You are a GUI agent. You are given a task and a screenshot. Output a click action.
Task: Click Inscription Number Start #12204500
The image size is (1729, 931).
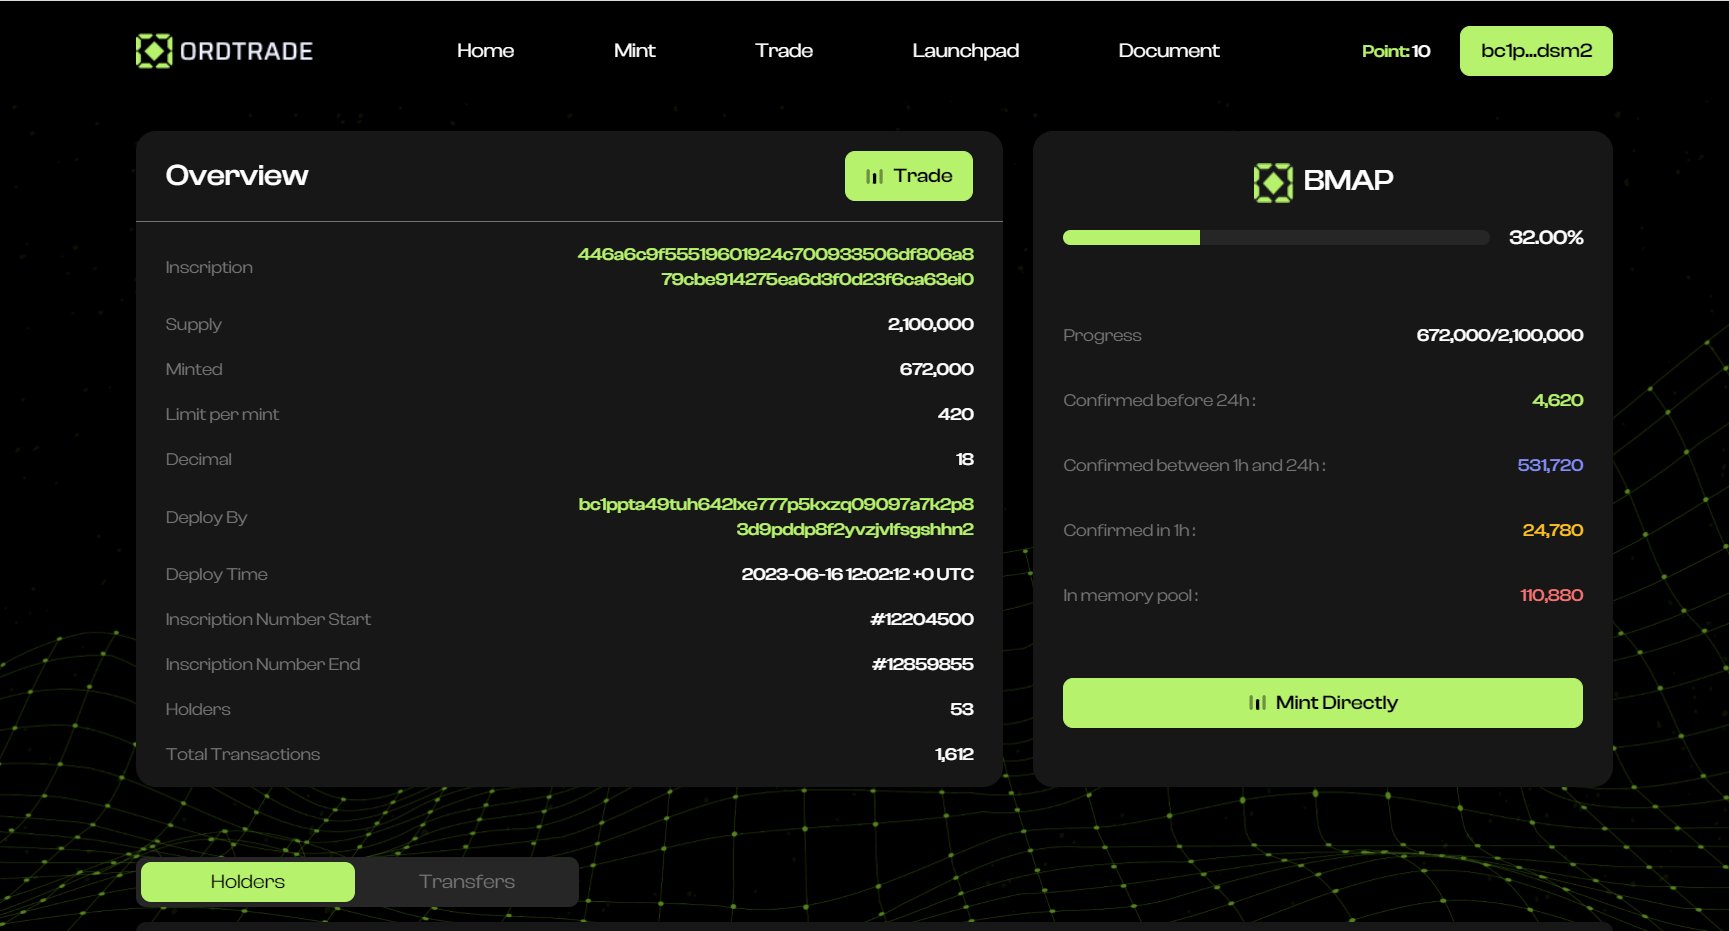(x=921, y=620)
